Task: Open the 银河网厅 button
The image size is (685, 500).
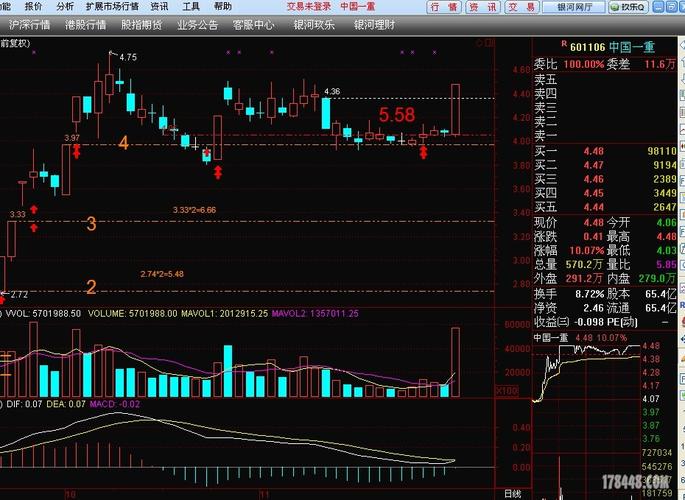Action: 574,7
